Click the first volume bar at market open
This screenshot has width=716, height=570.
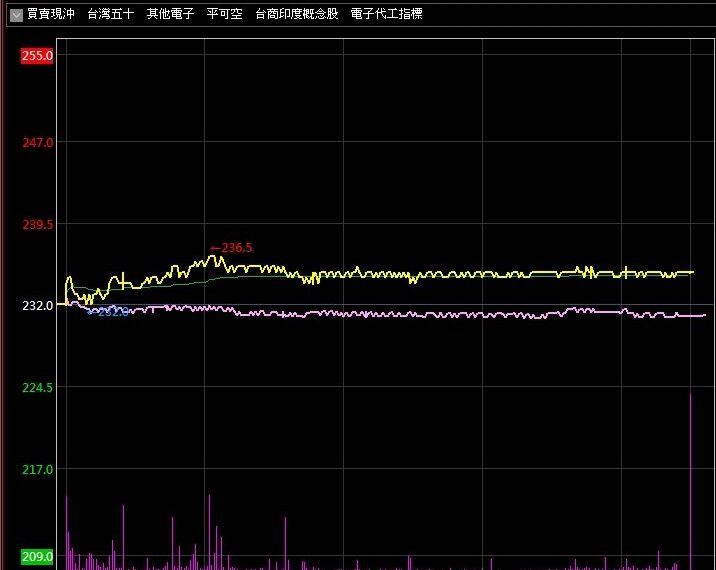[x=67, y=530]
